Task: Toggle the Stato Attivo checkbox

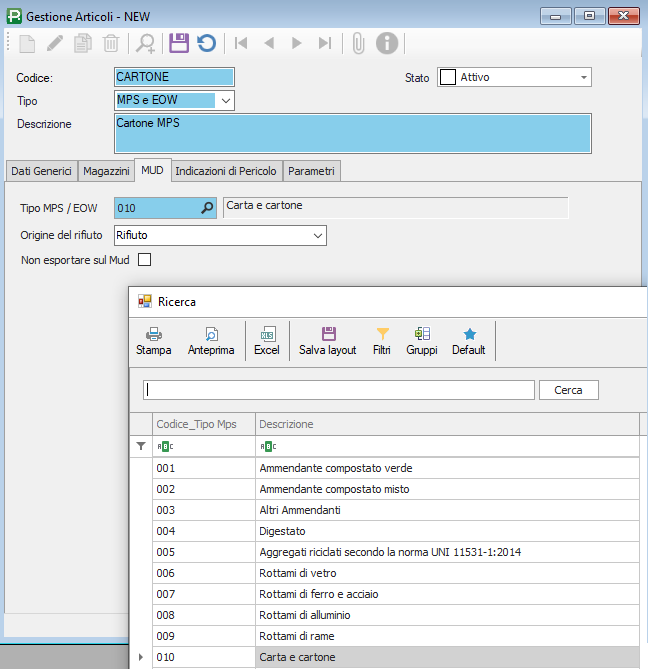Action: click(448, 77)
